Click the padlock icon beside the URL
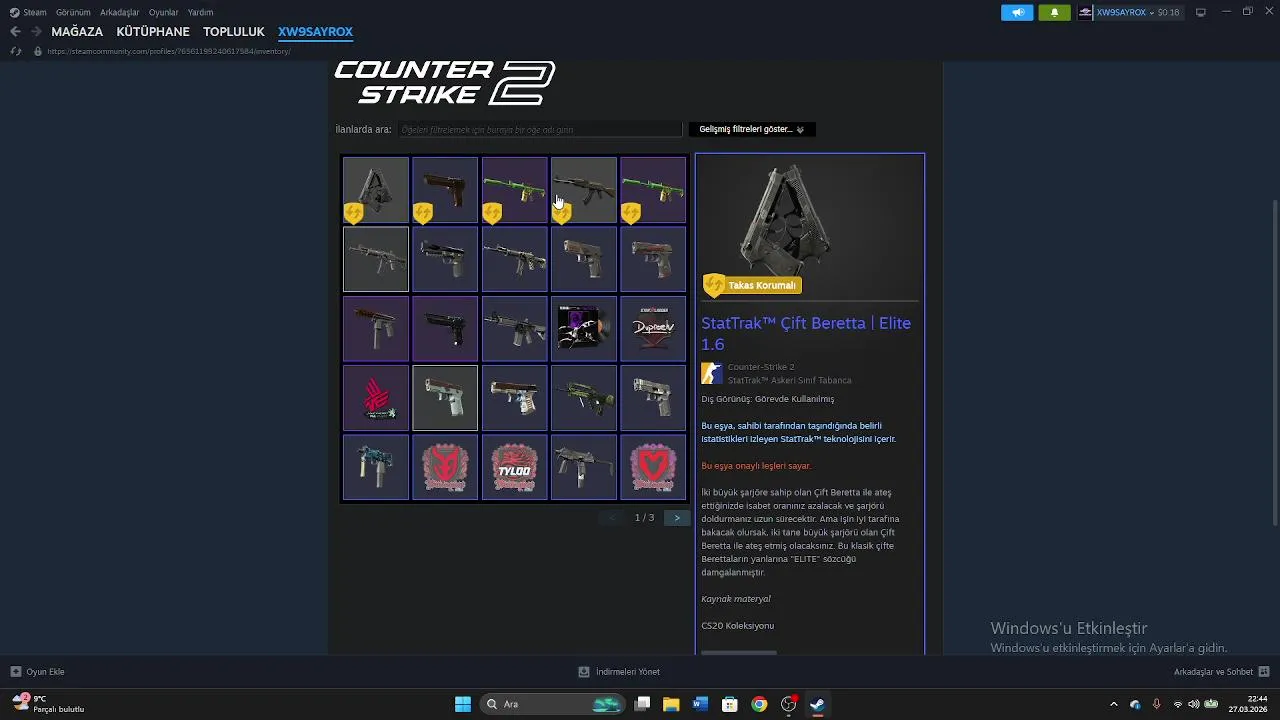Image resolution: width=1280 pixels, height=720 pixels. click(x=38, y=51)
